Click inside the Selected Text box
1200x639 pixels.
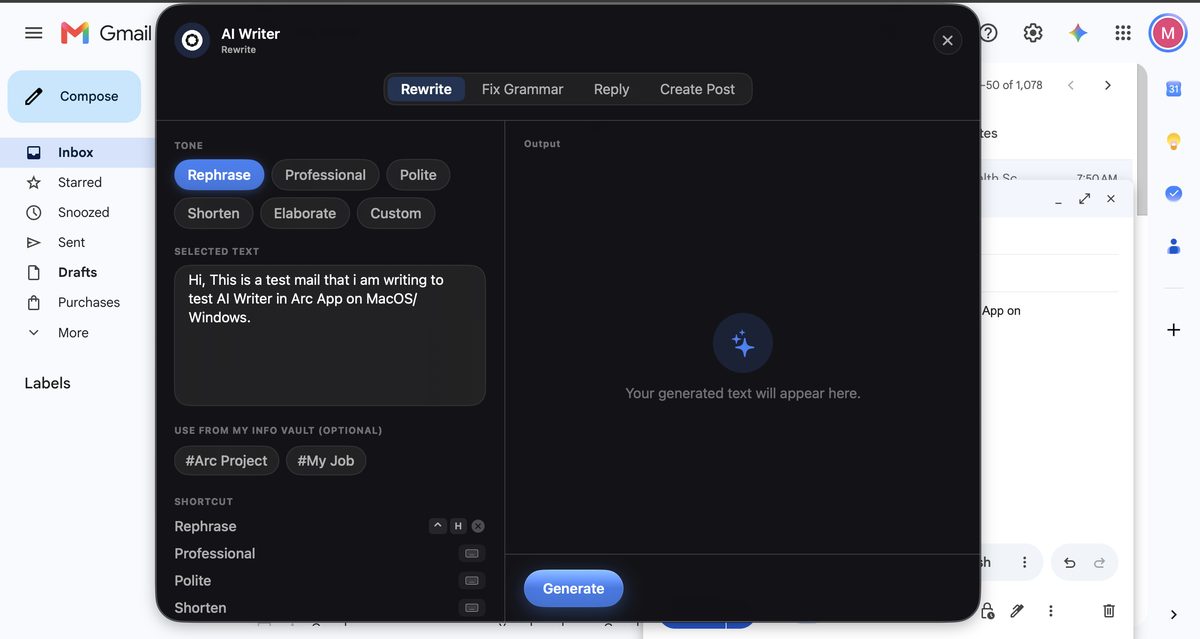tap(330, 335)
